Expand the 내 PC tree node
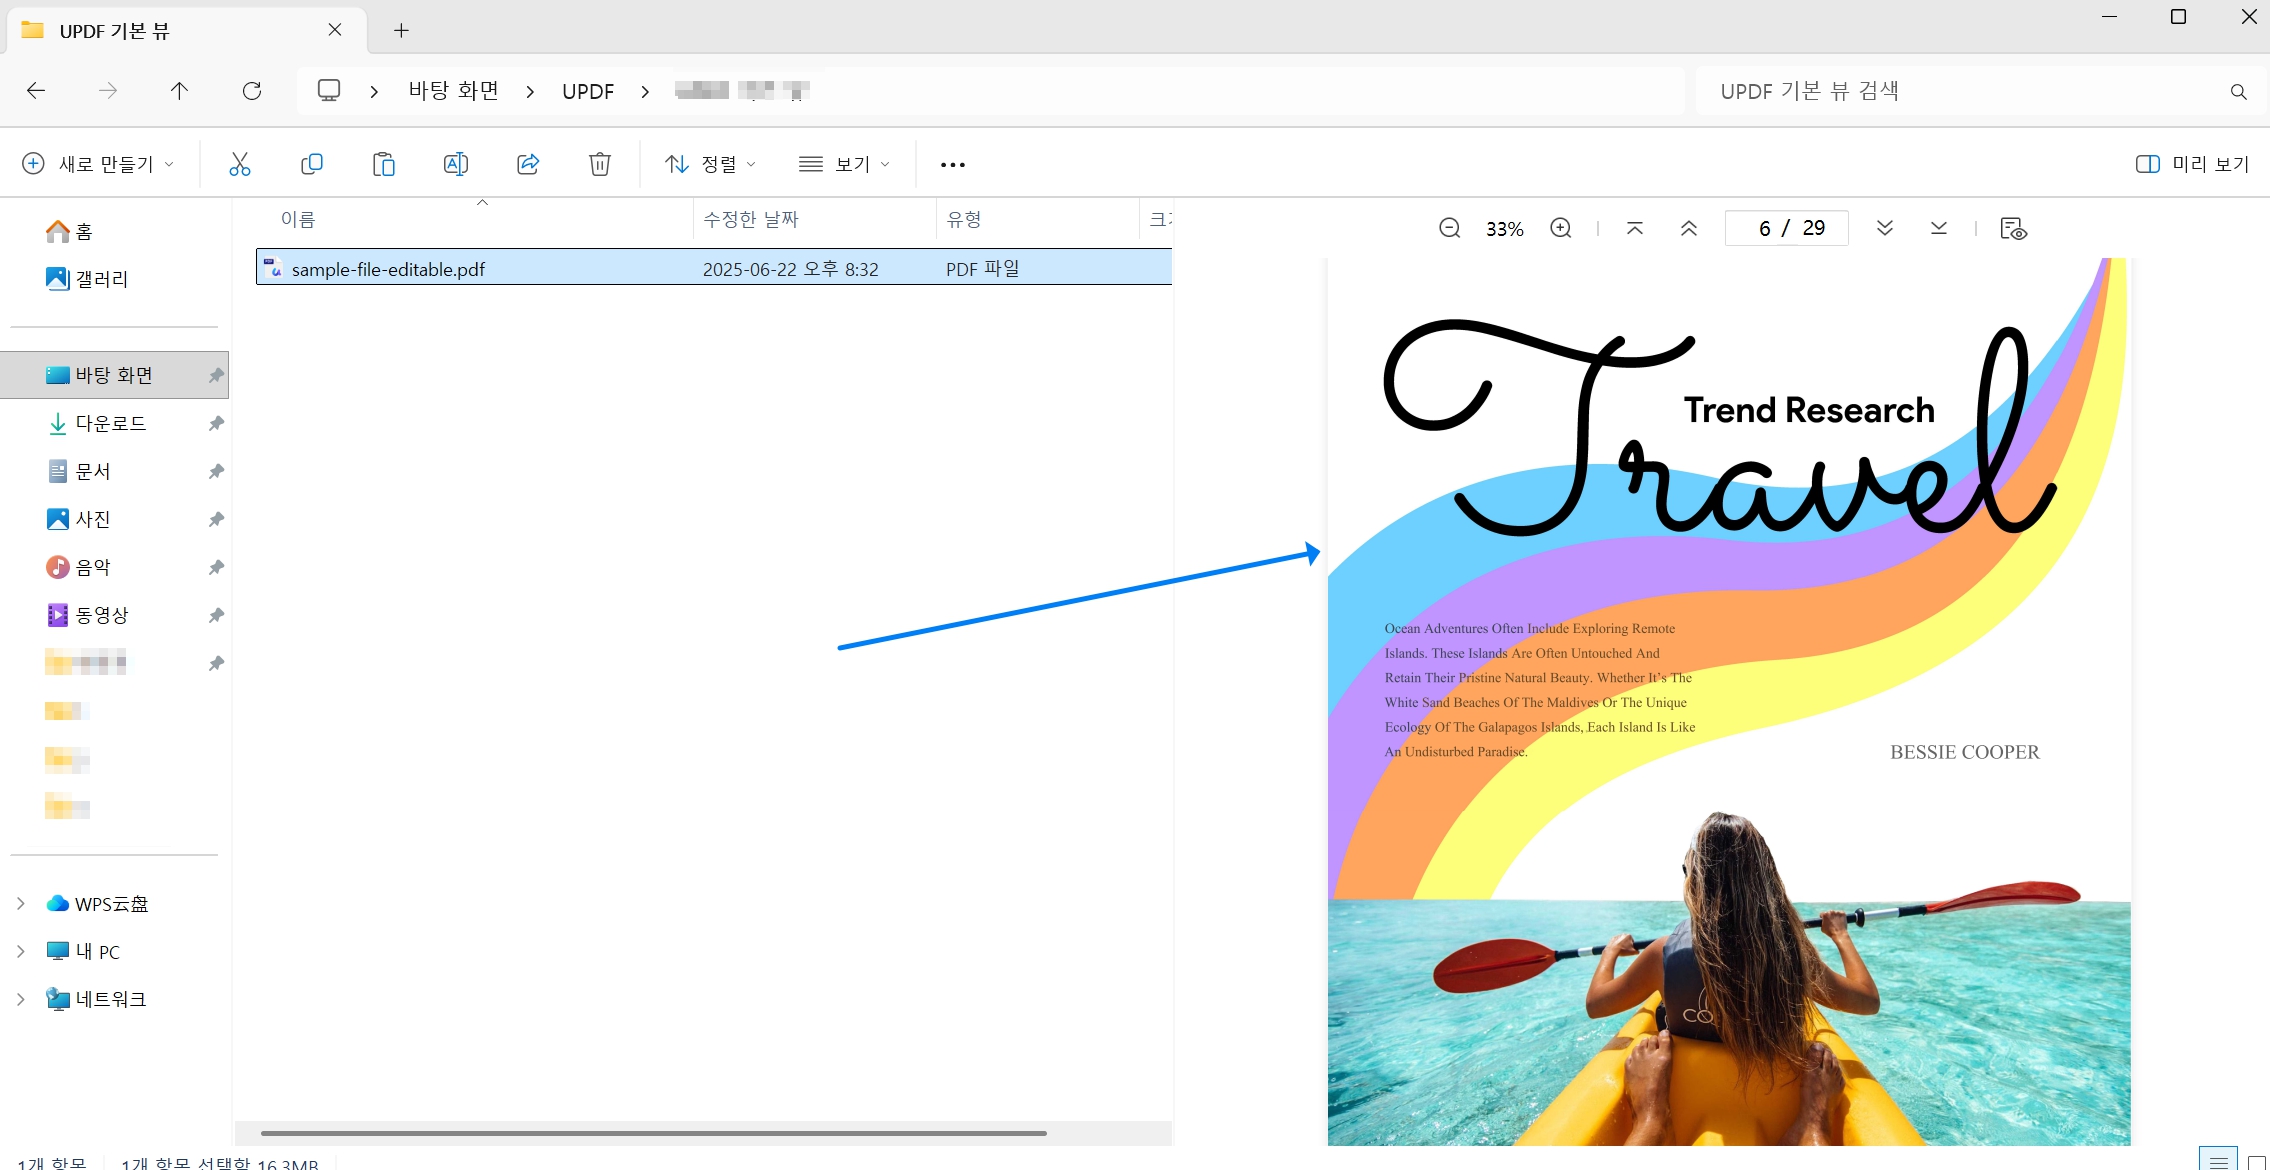The height and width of the screenshot is (1170, 2270). coord(20,951)
